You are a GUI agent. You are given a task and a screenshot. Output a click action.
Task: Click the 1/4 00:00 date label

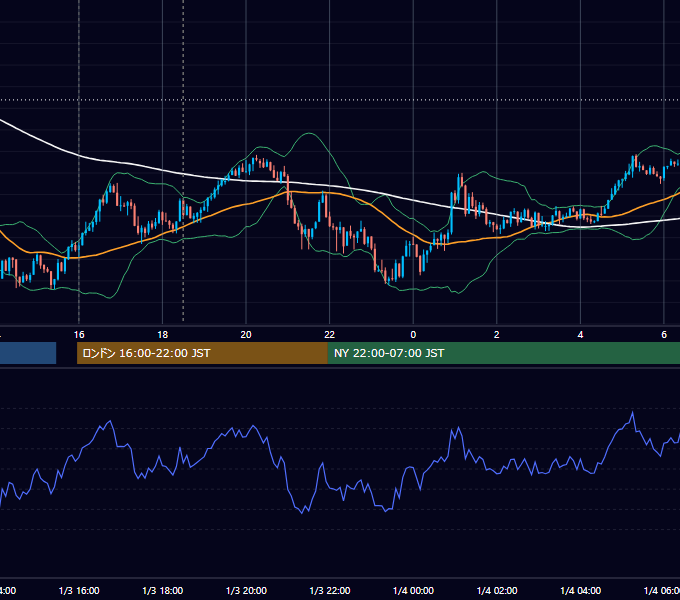[413, 590]
